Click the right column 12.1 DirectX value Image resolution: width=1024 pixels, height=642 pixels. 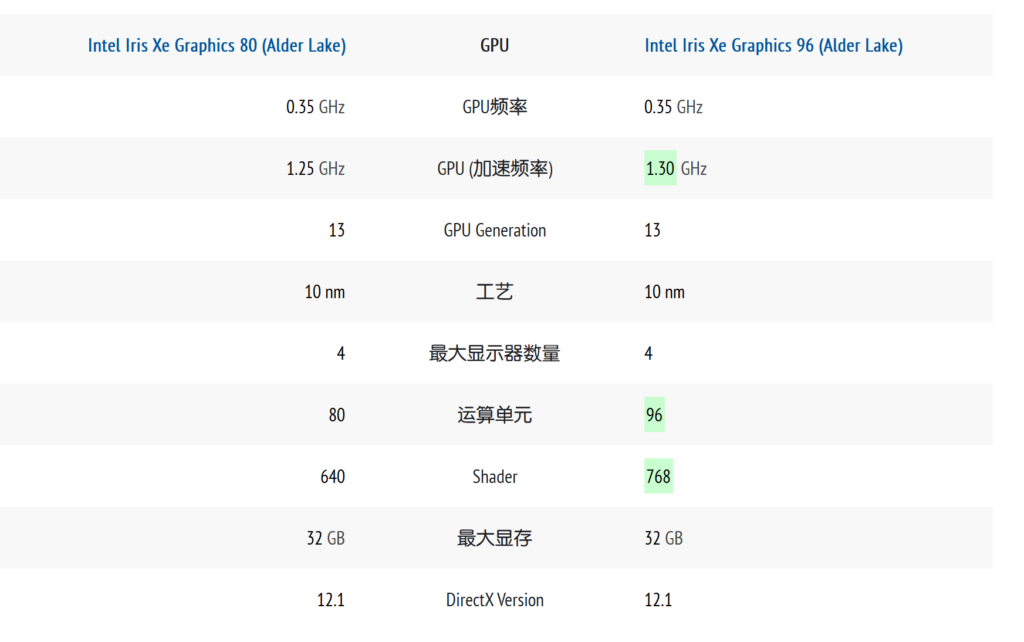tap(658, 600)
